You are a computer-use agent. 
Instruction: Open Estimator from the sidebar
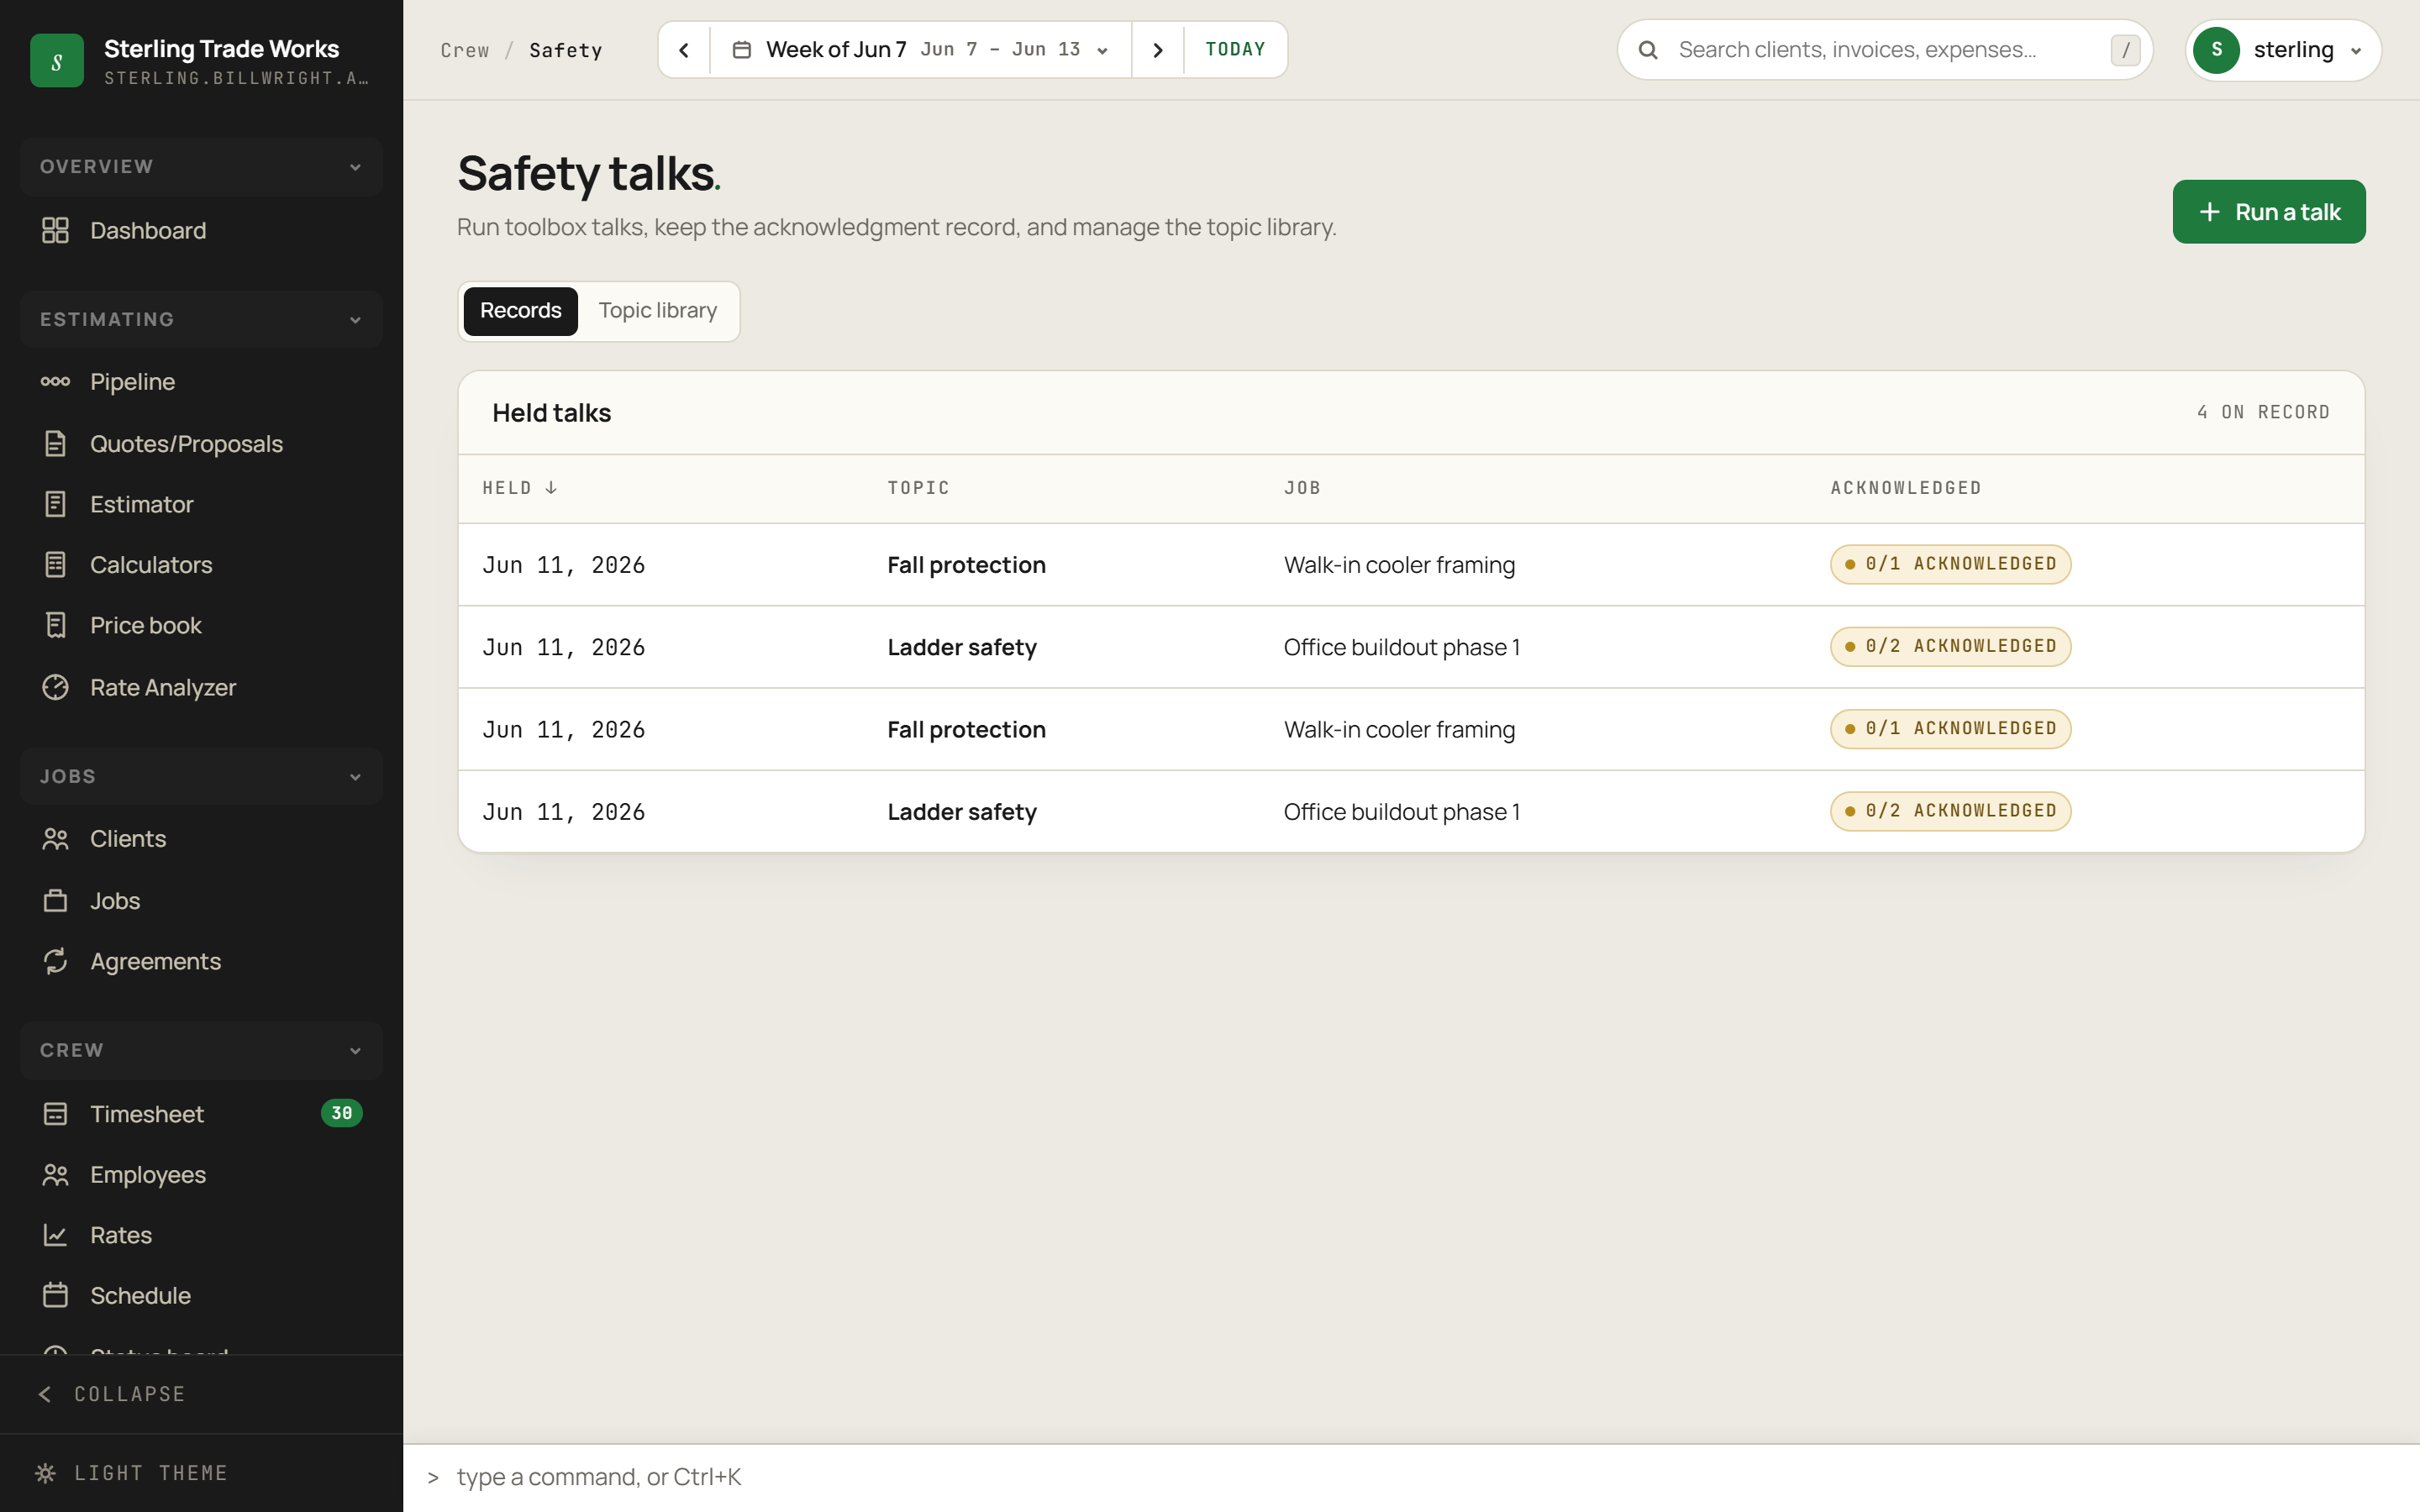click(201, 504)
